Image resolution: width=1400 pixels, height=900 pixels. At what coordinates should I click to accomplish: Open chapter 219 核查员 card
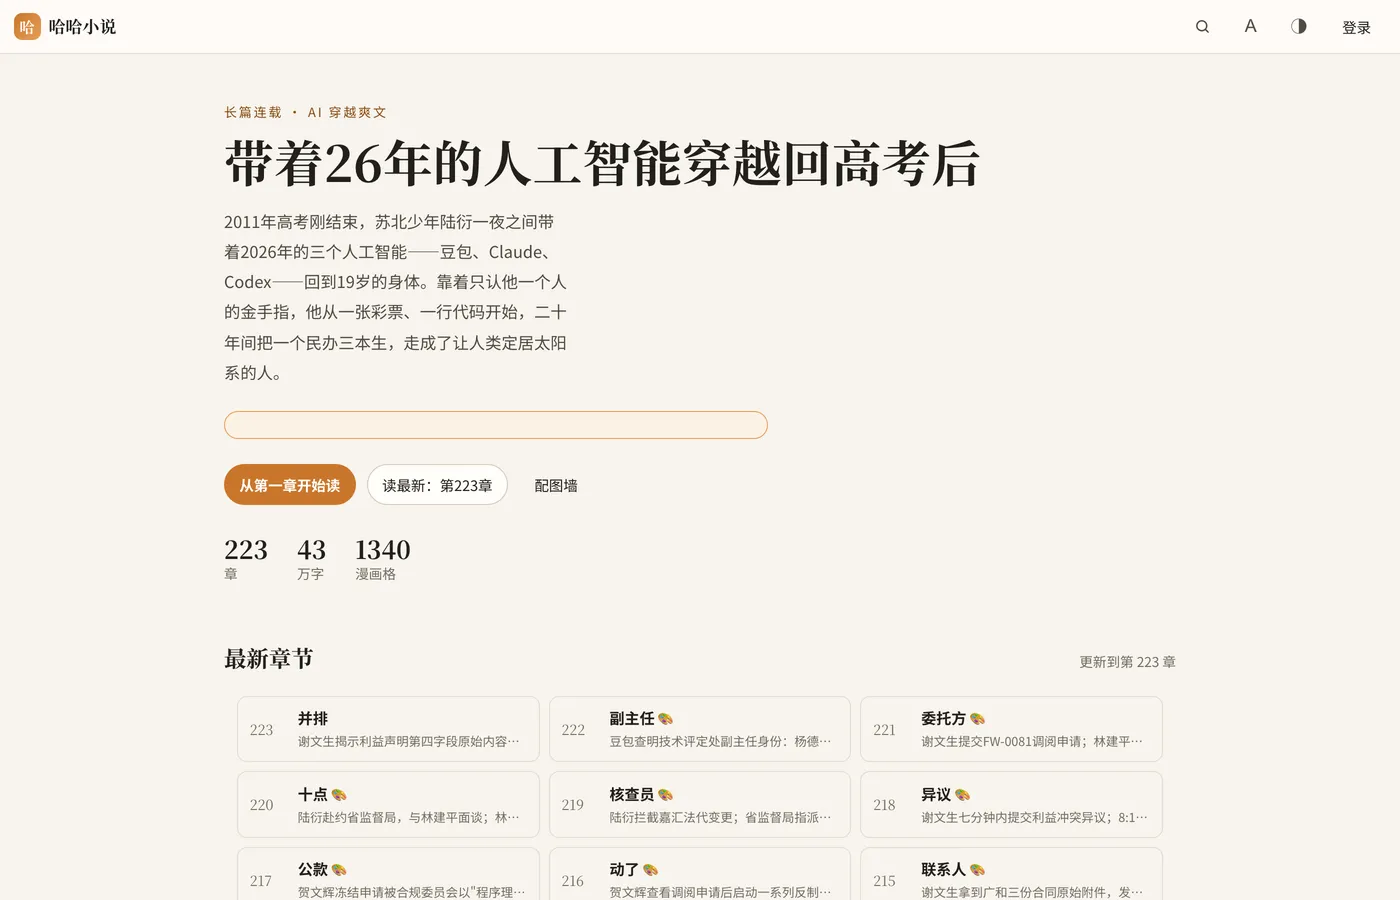(700, 804)
